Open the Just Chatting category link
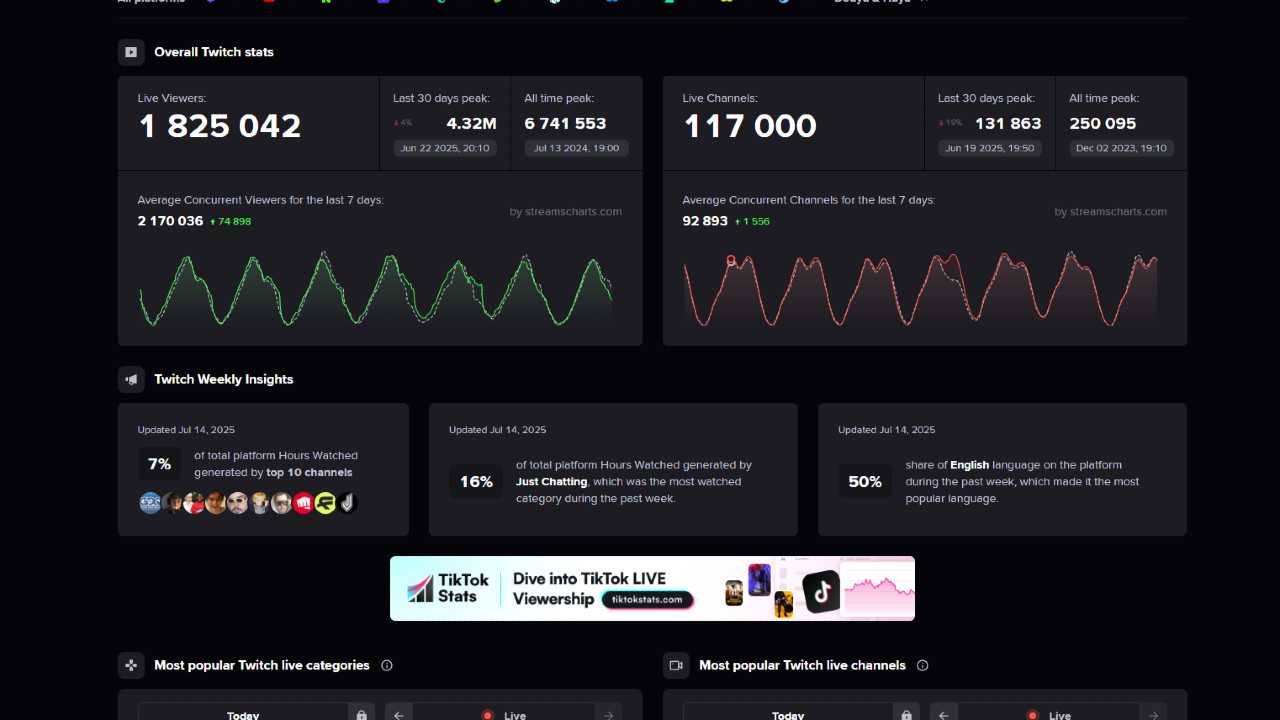This screenshot has width=1280, height=720. 551,482
